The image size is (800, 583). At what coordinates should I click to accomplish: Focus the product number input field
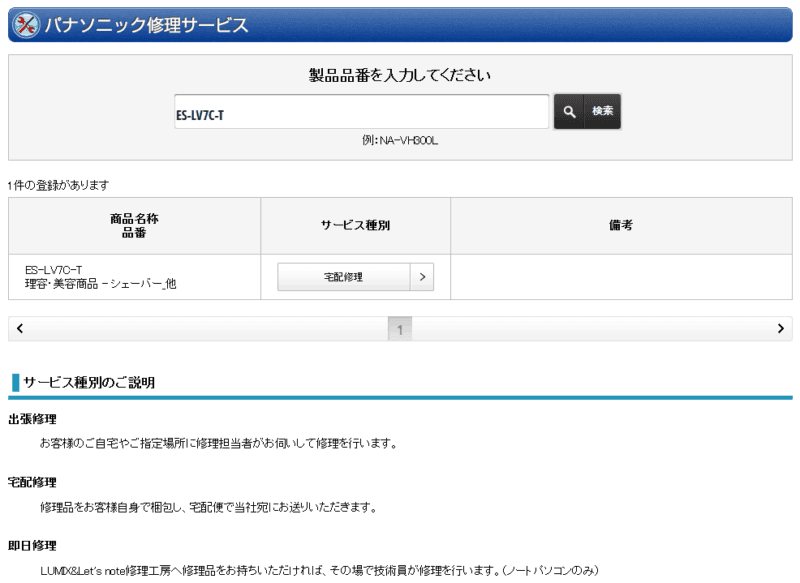[x=360, y=113]
